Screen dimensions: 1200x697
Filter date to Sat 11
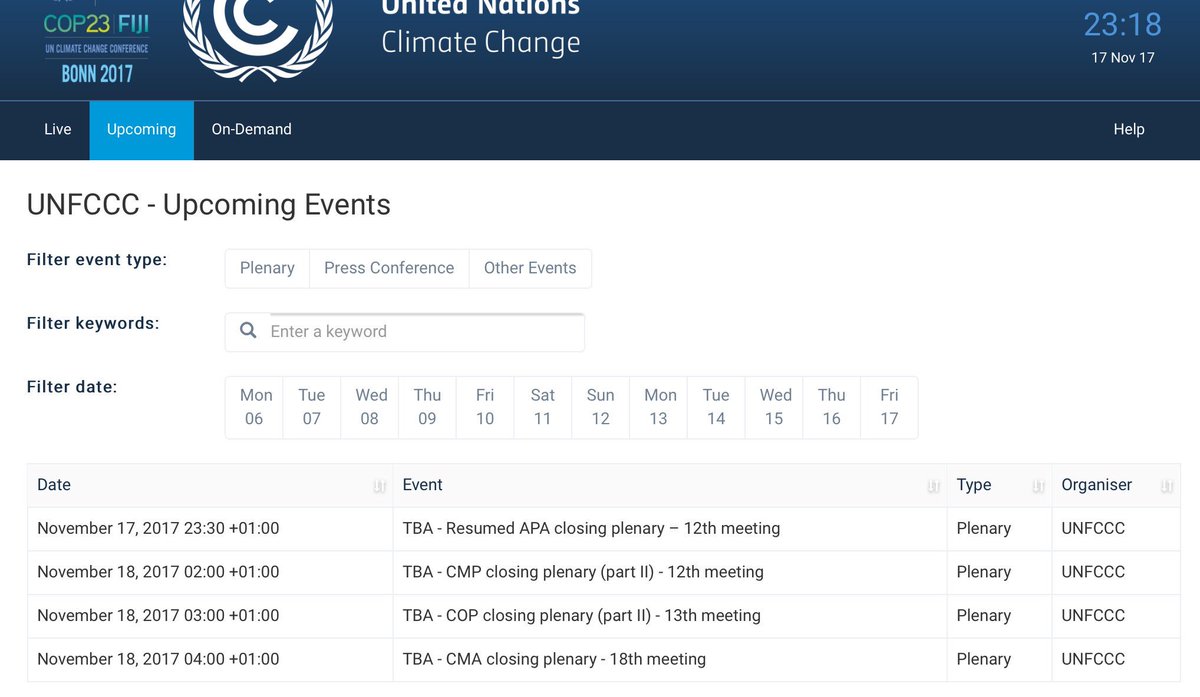543,407
